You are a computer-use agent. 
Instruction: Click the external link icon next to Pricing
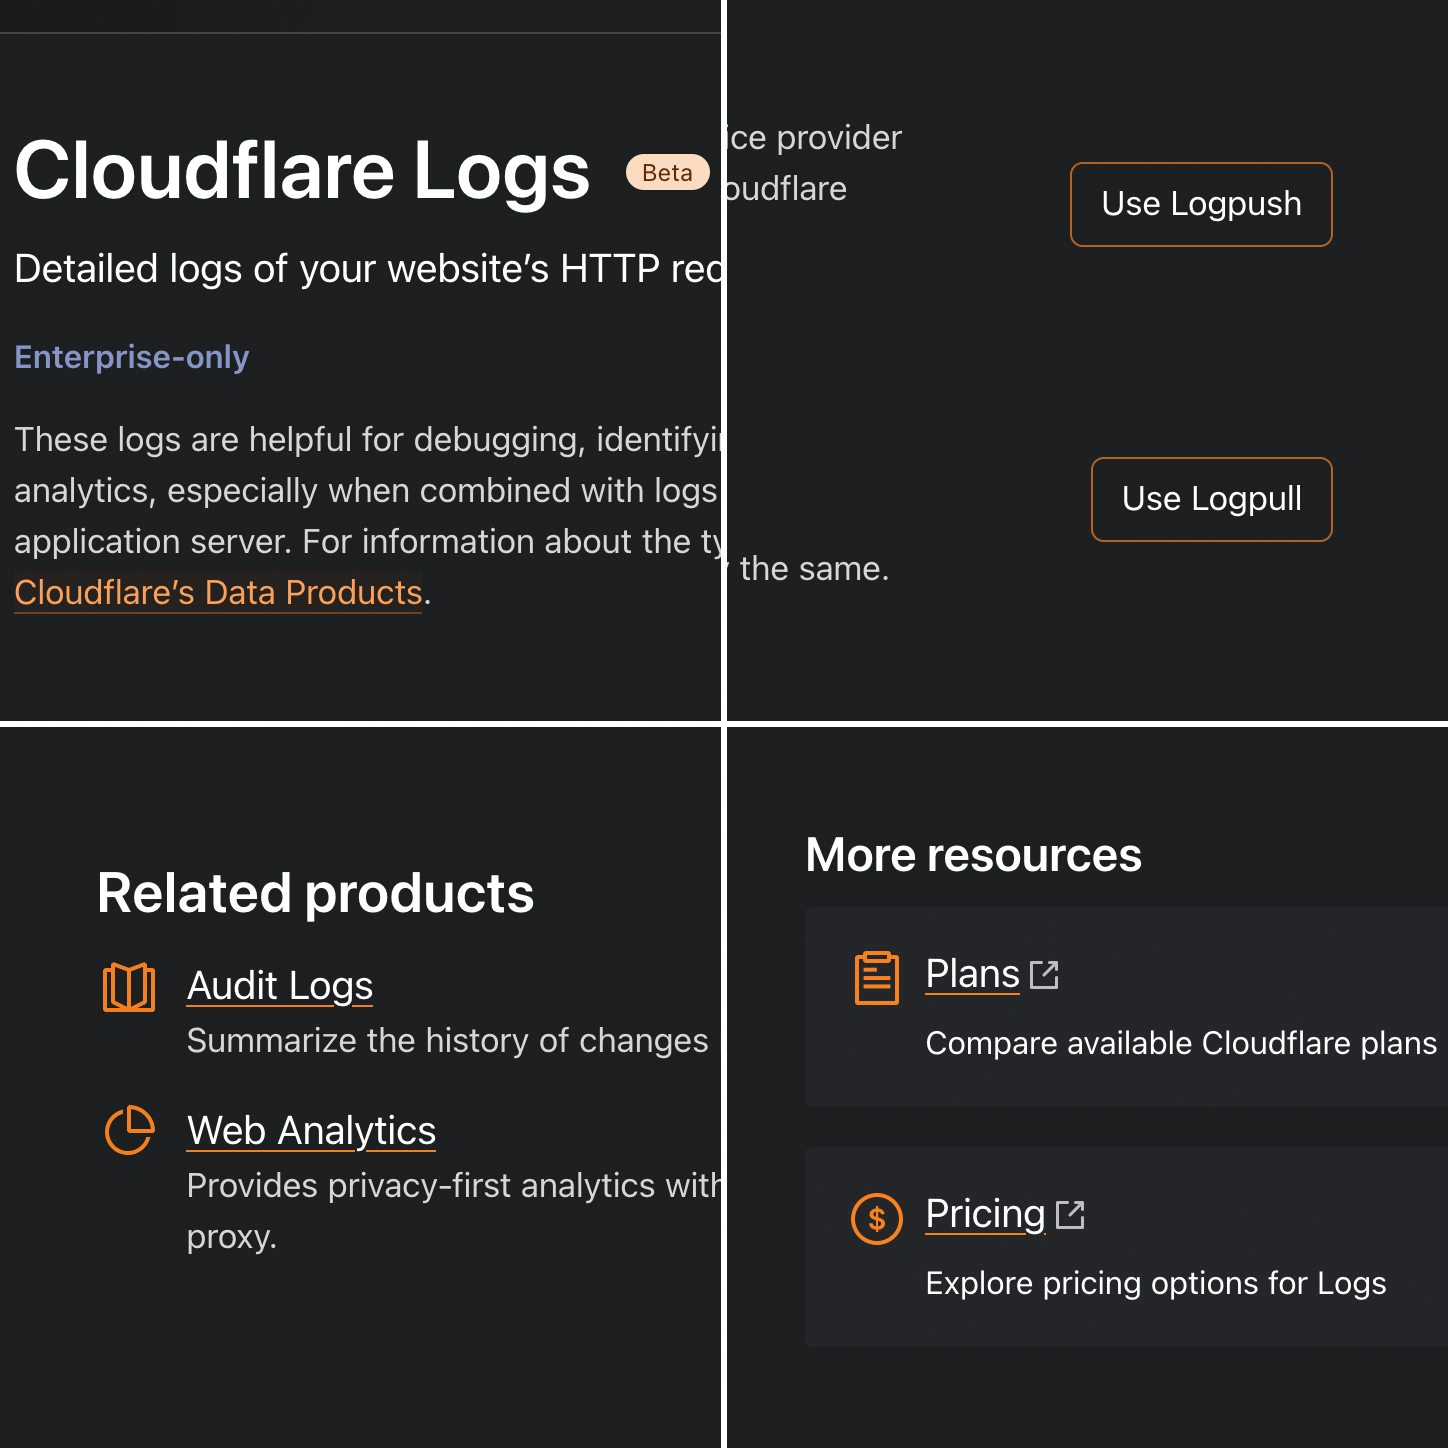pyautogui.click(x=1070, y=1214)
